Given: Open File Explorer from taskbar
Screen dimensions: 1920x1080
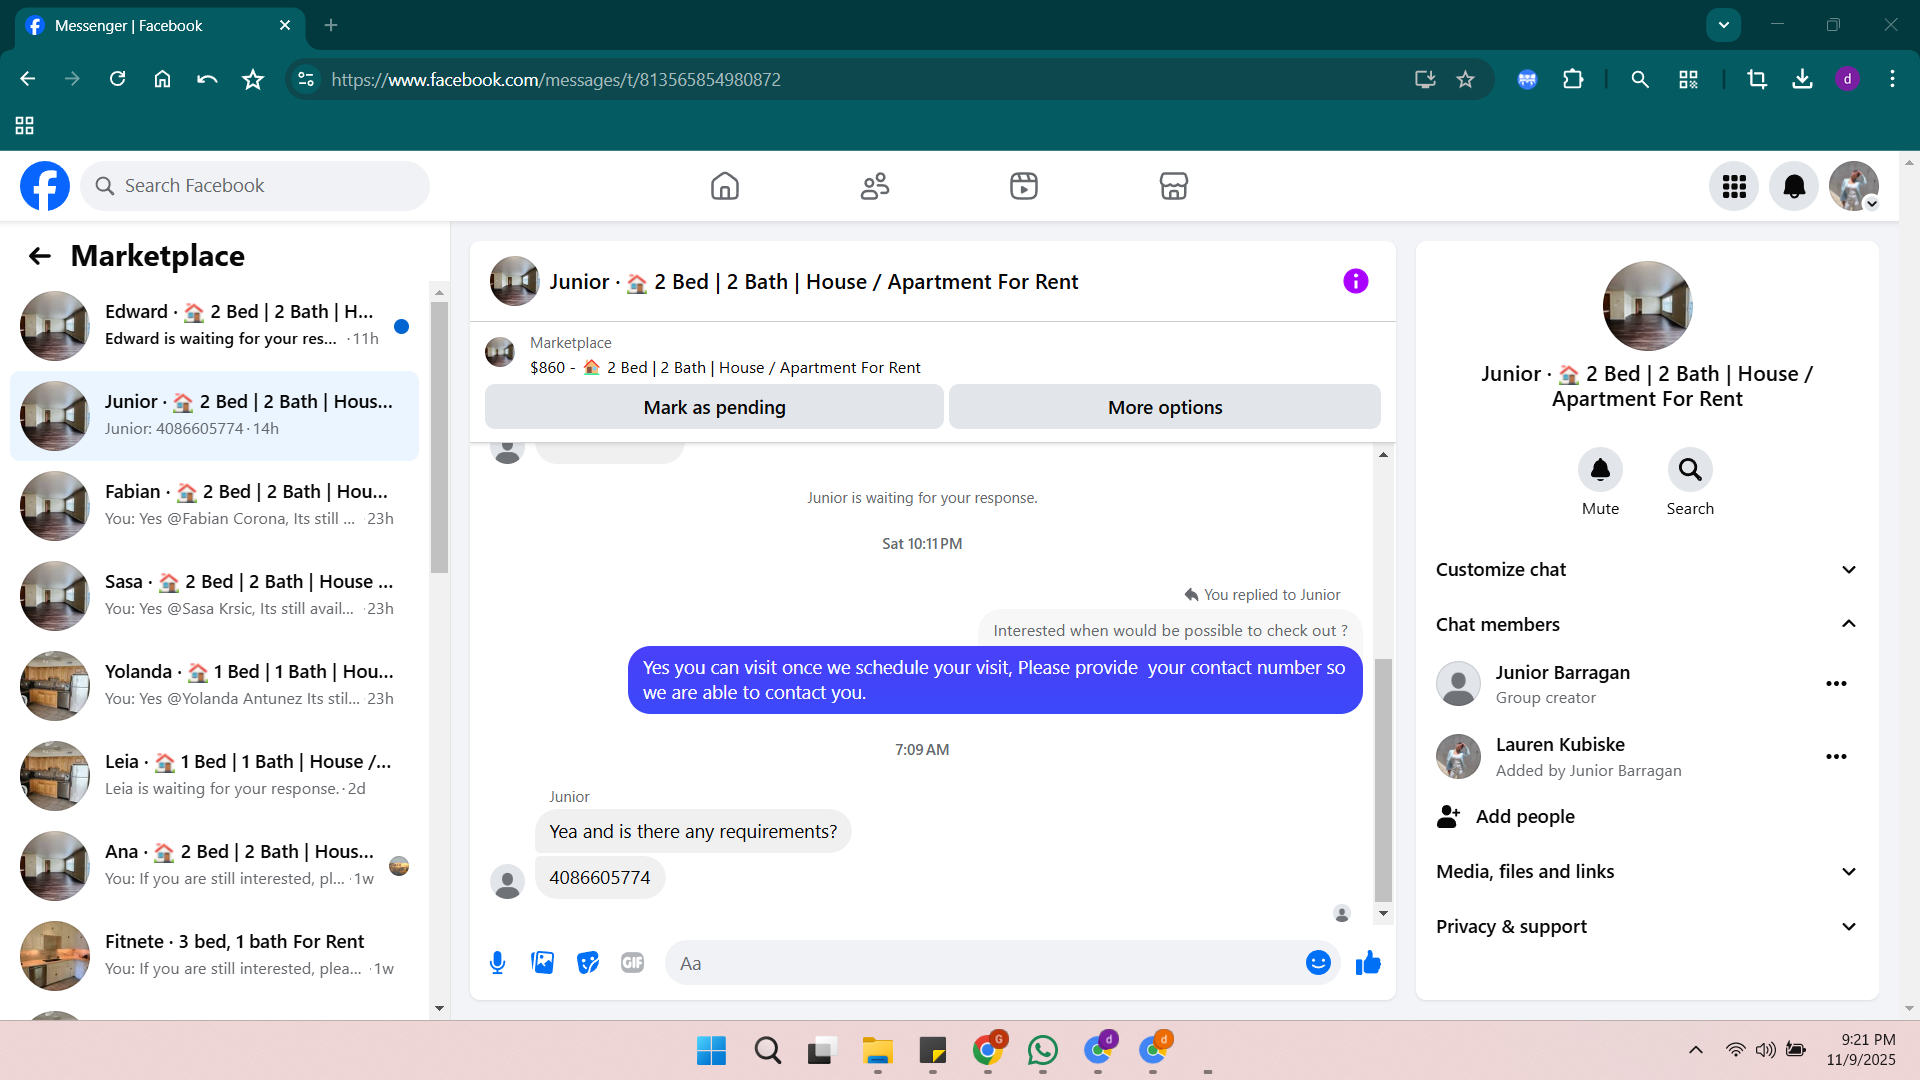Looking at the screenshot, I should pos(877,1050).
